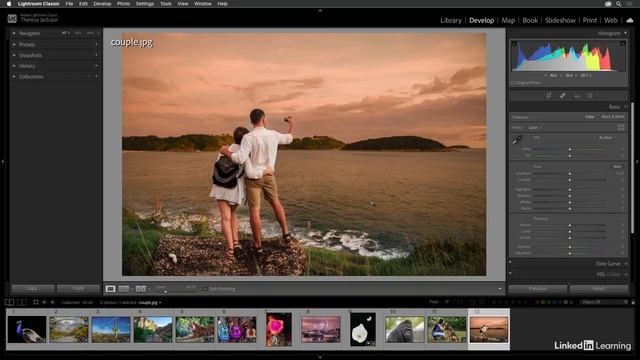
Task: Open the Apple menu
Action: [x=9, y=4]
